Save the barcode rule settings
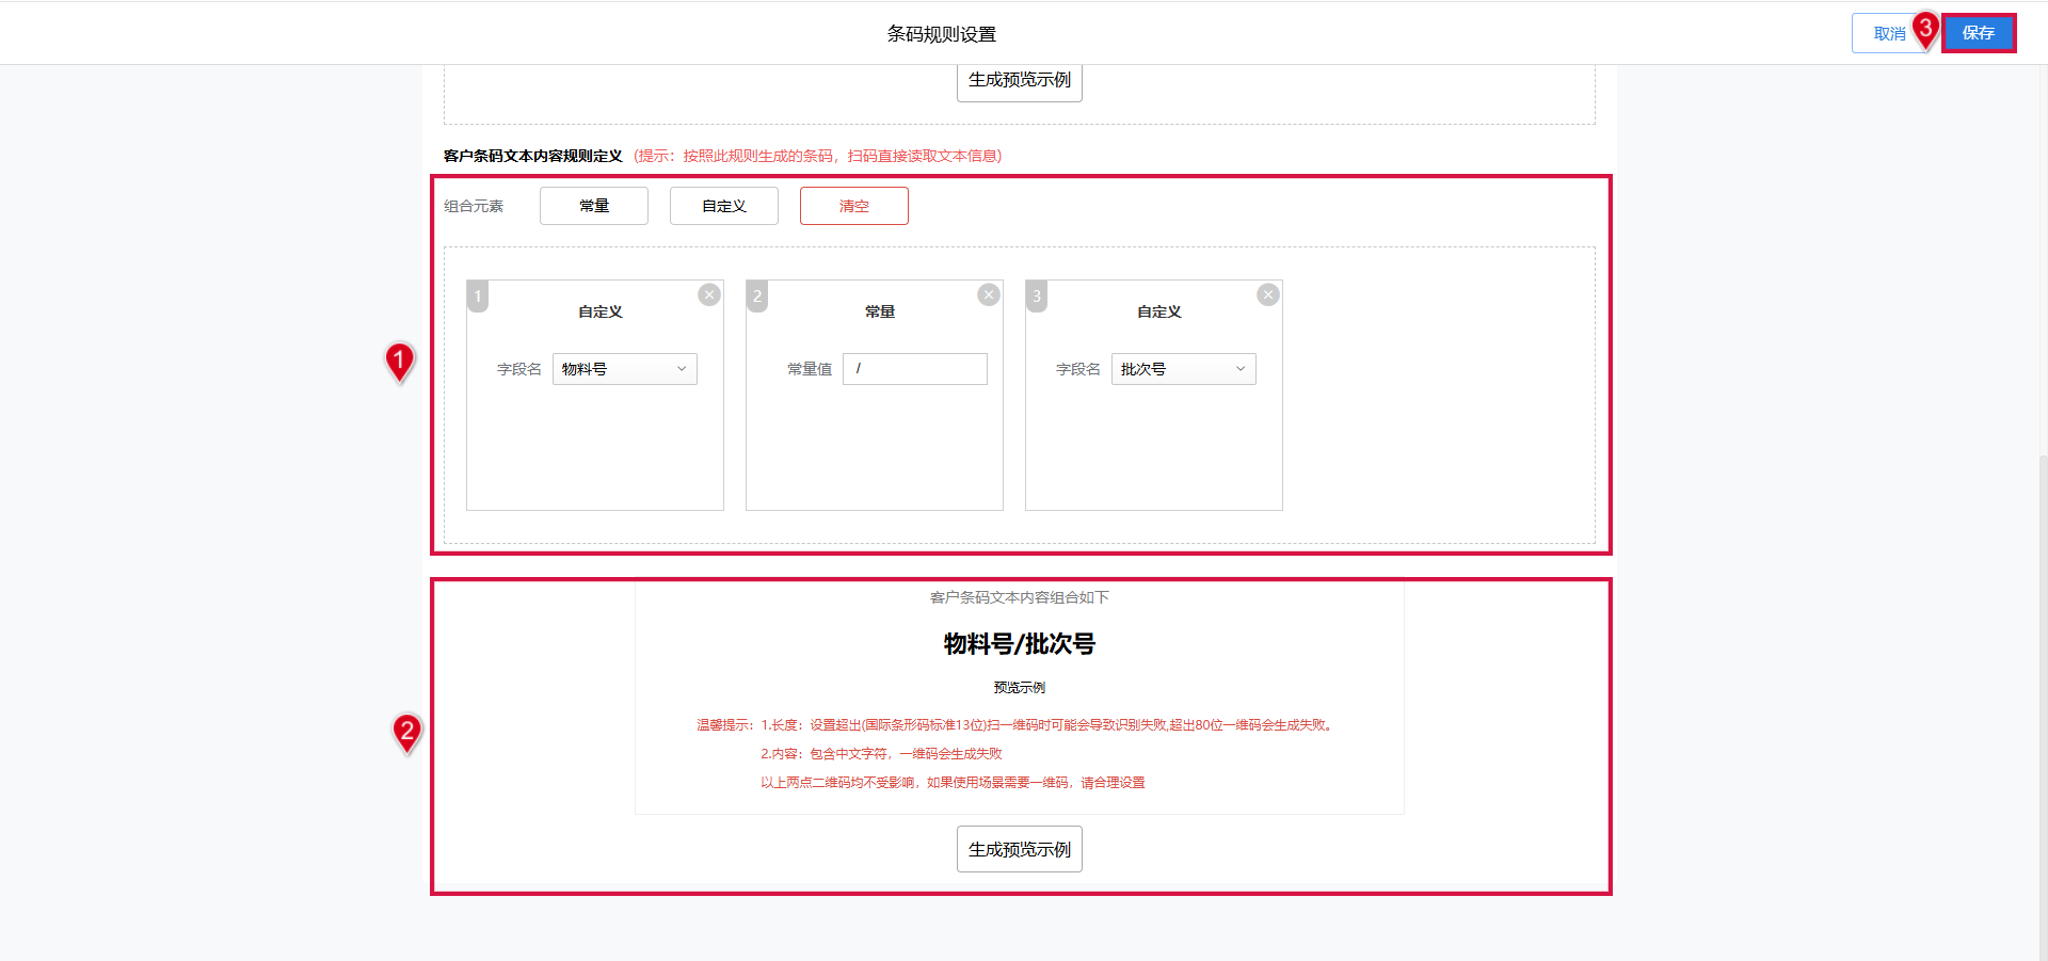The image size is (2048, 961). click(x=1978, y=33)
